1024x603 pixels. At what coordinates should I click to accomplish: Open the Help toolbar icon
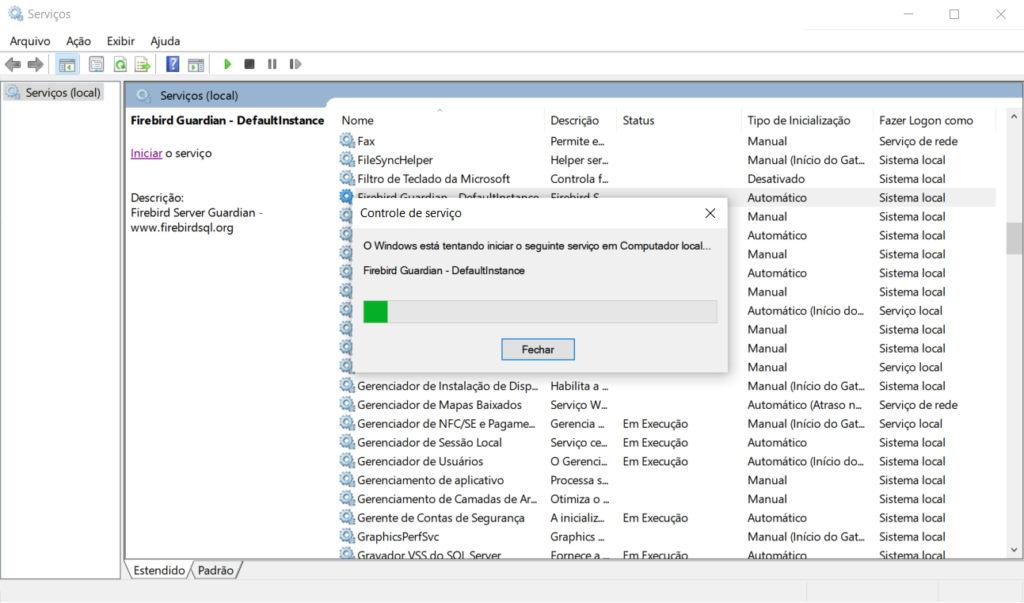point(172,64)
